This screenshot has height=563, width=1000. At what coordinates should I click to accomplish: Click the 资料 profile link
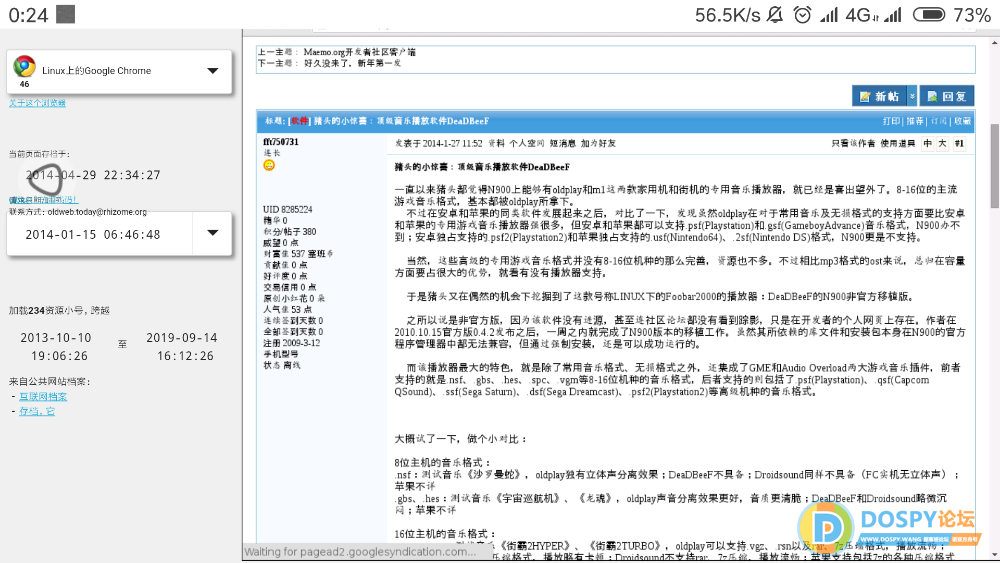496,143
